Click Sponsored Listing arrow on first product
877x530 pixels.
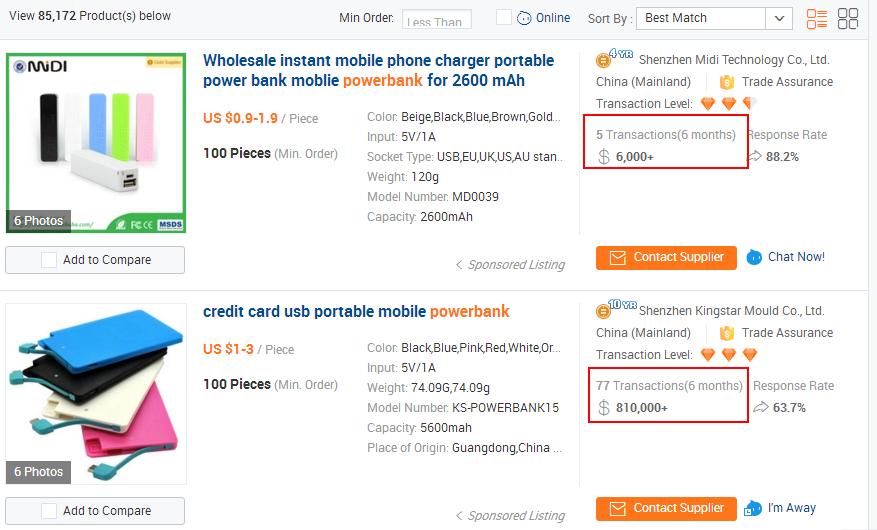click(x=459, y=265)
